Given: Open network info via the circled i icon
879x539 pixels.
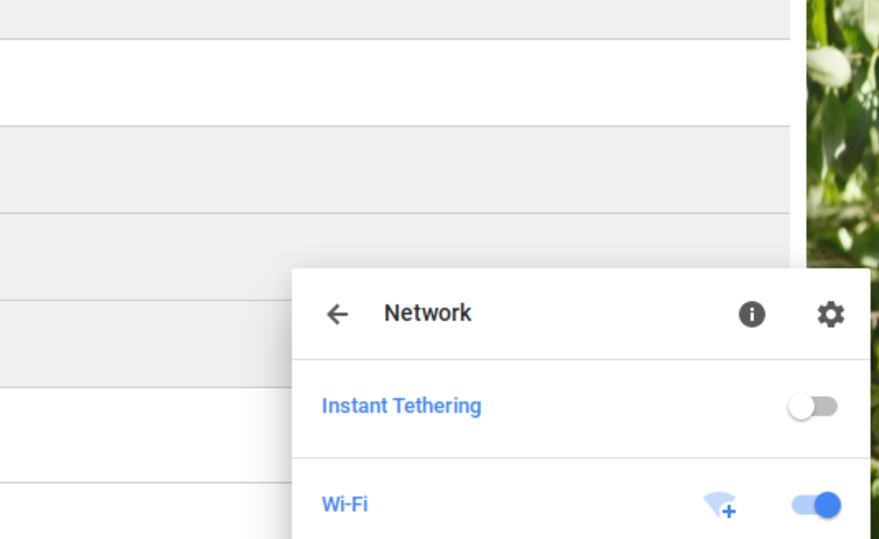Looking at the screenshot, I should click(752, 314).
